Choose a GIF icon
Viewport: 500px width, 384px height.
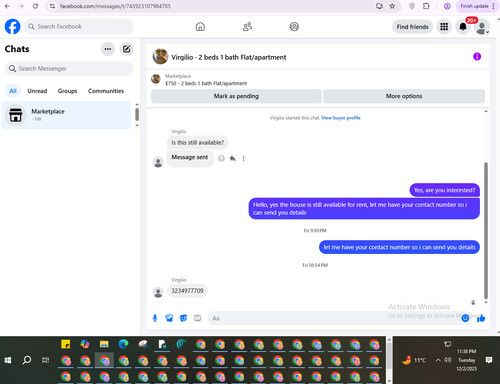click(197, 318)
